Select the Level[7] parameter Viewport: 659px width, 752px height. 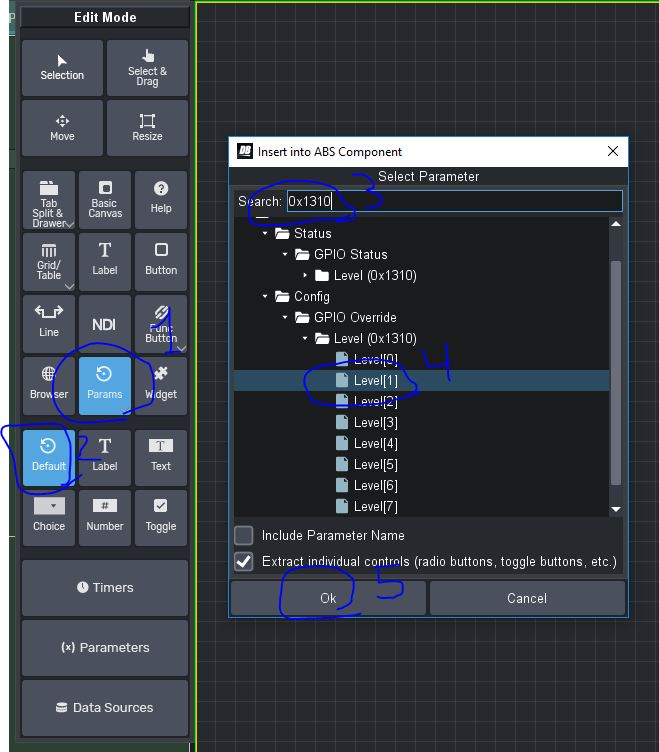pos(376,506)
